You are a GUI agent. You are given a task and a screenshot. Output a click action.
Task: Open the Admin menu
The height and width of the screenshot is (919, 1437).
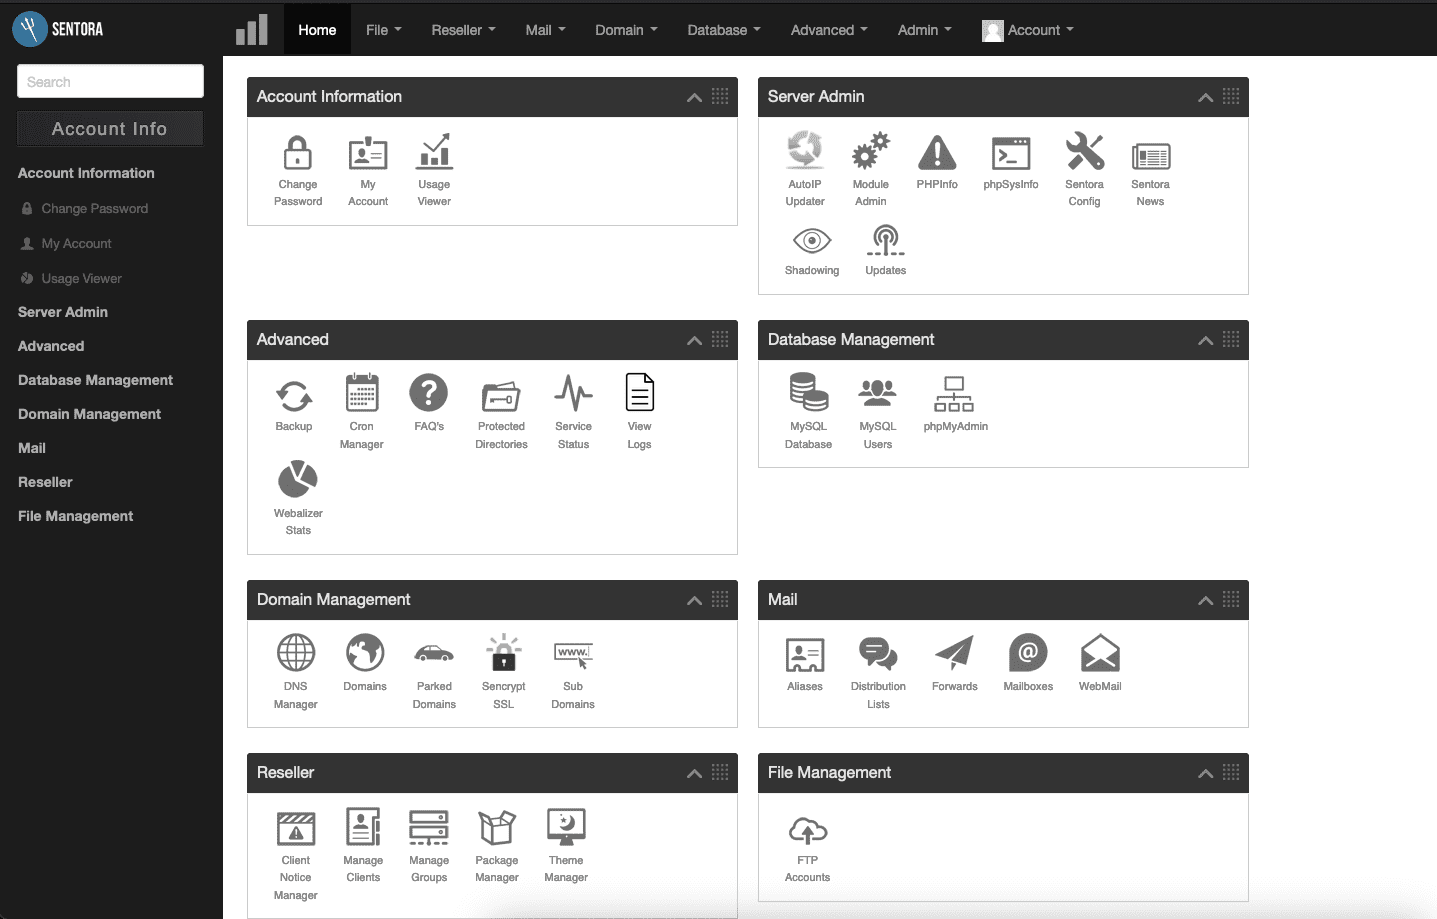(923, 30)
